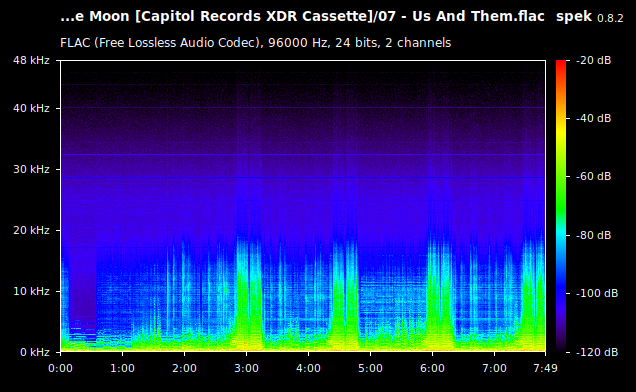This screenshot has height=392, width=636.
Task: Click the '2:00' time axis label
Action: [185, 368]
